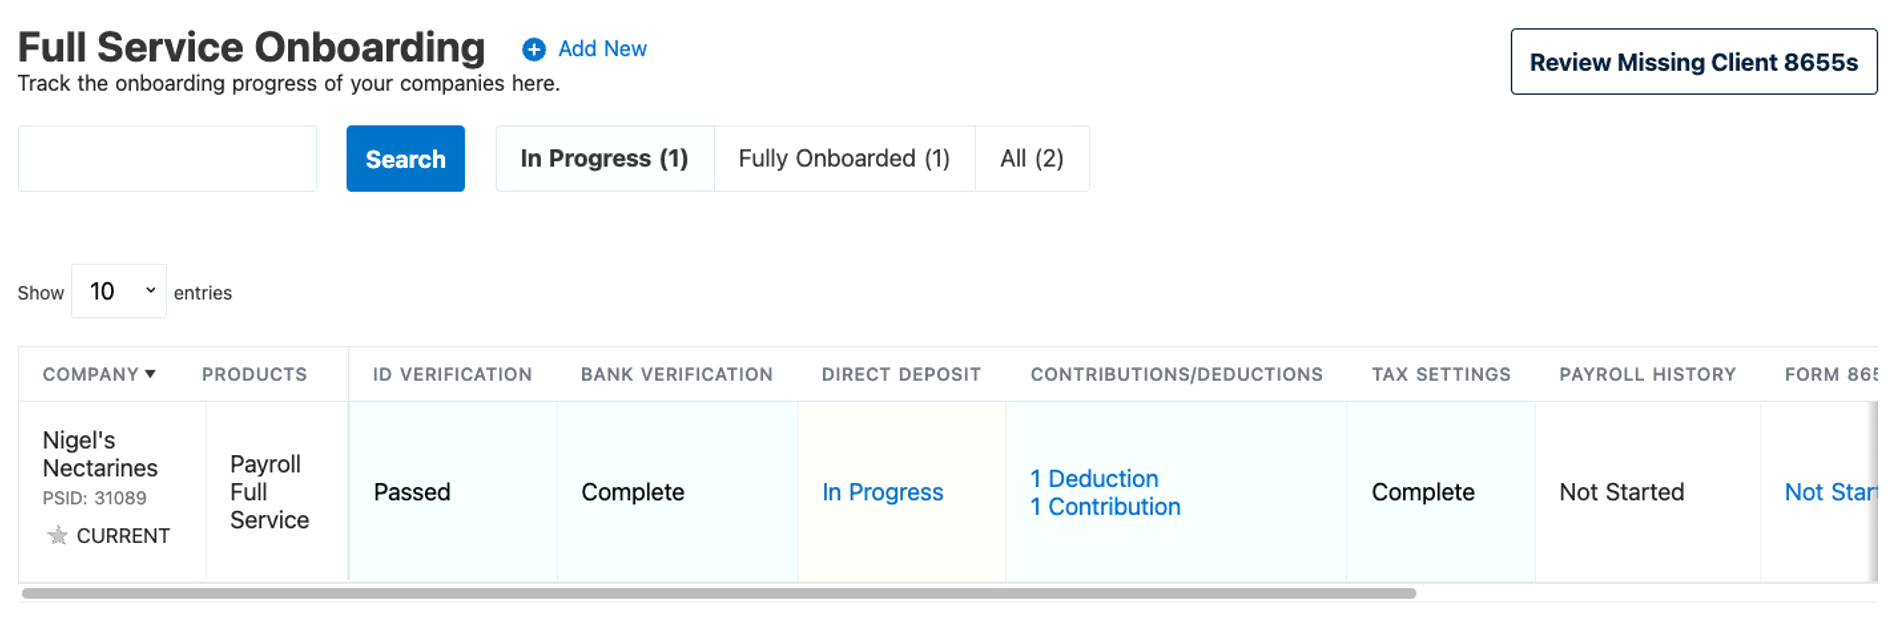Open the 1 Contribution link
This screenshot has height=623, width=1895.
1104,507
